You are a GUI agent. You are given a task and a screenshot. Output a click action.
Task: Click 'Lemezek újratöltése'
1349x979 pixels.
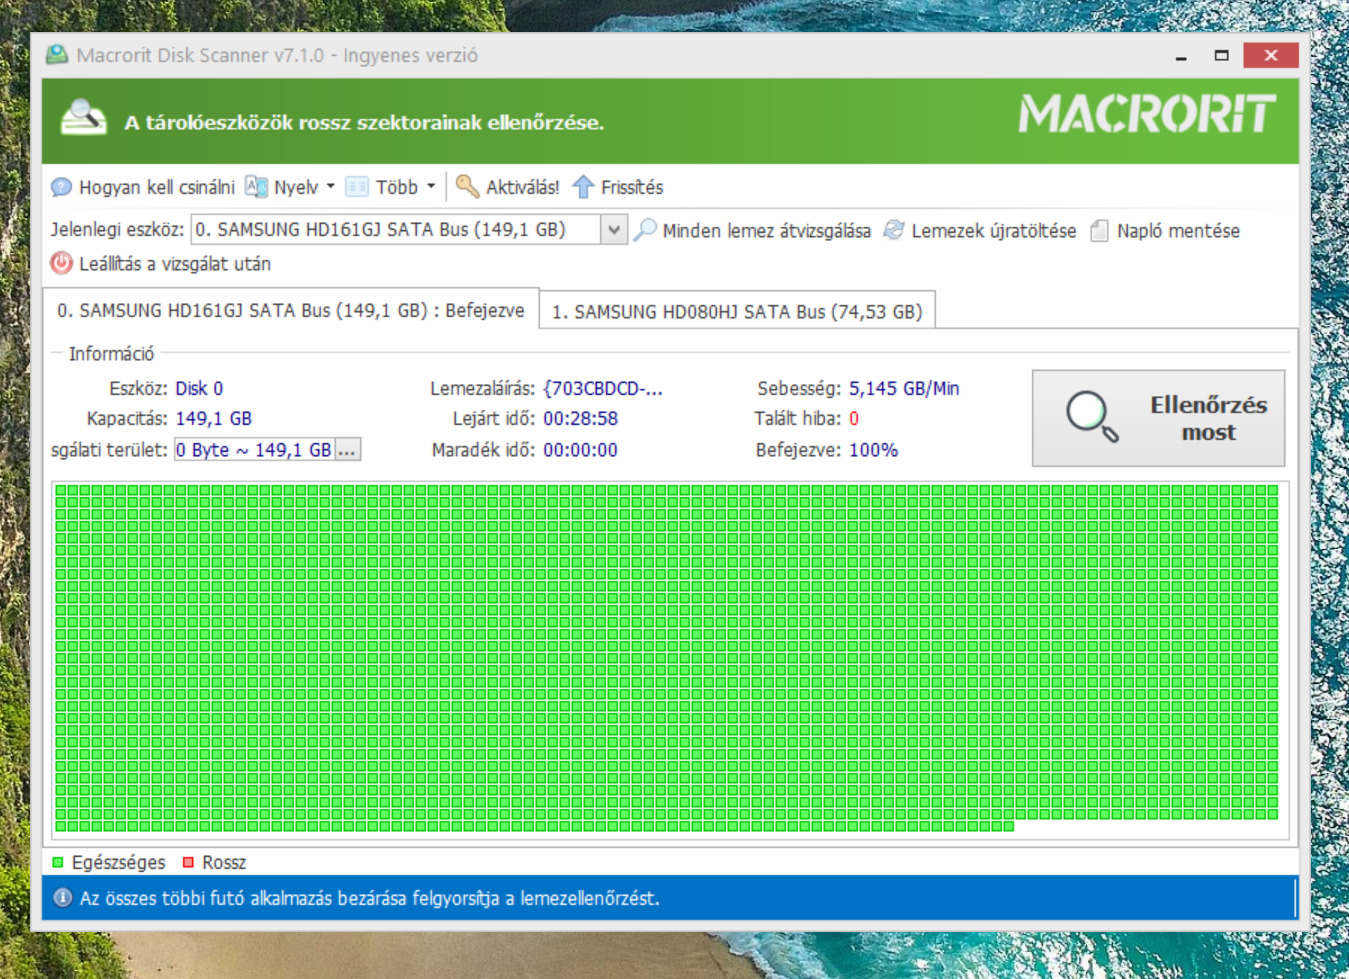tap(994, 231)
